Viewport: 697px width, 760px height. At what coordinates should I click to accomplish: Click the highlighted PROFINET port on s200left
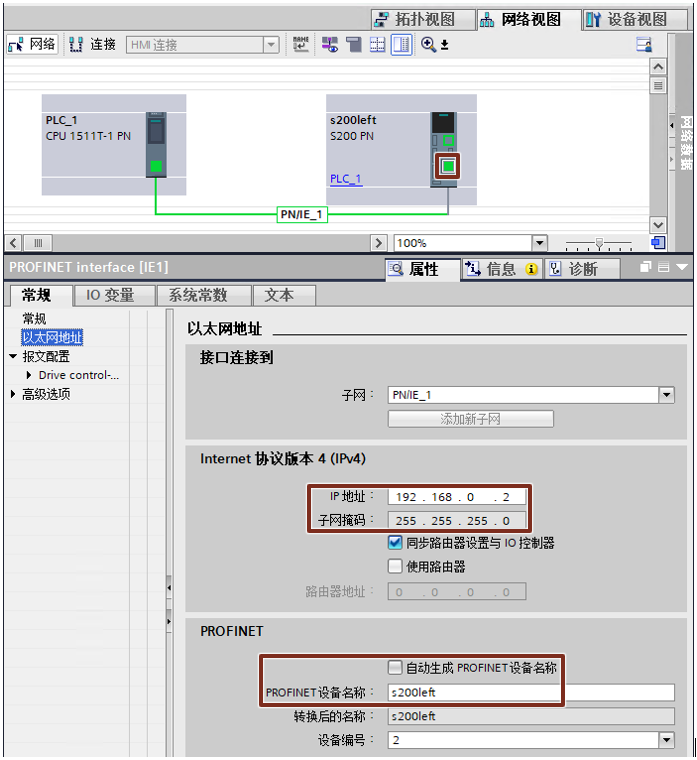pyautogui.click(x=448, y=165)
